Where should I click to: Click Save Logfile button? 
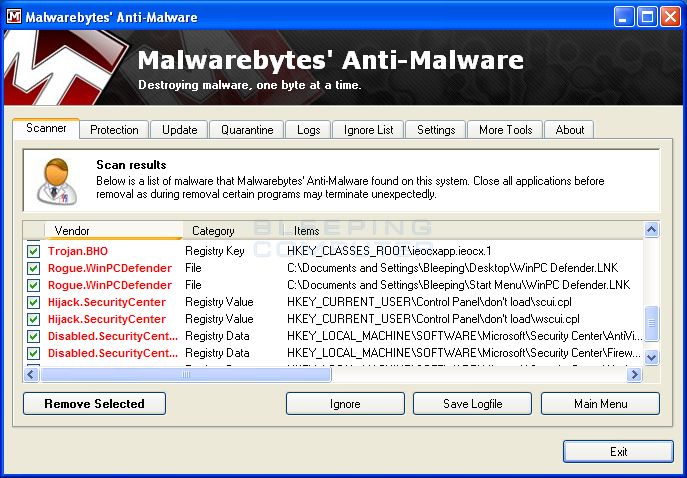pos(472,404)
